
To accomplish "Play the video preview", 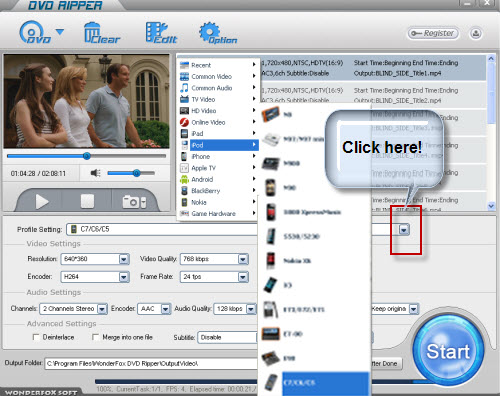I will click(x=42, y=202).
